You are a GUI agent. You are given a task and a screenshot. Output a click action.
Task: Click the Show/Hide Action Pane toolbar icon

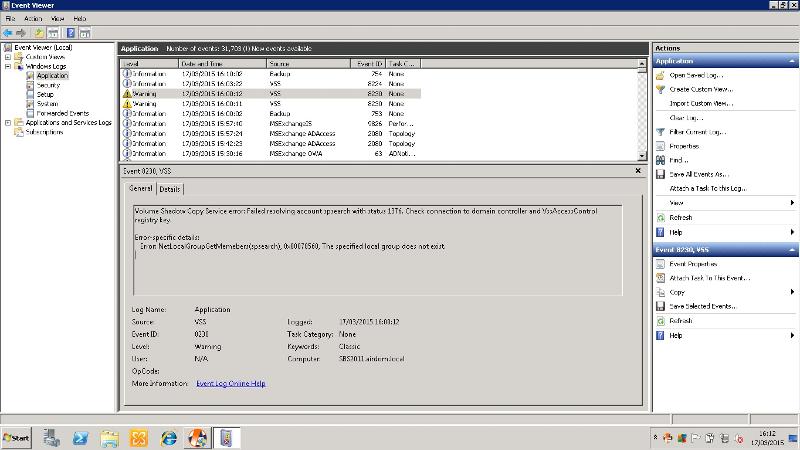[x=85, y=33]
